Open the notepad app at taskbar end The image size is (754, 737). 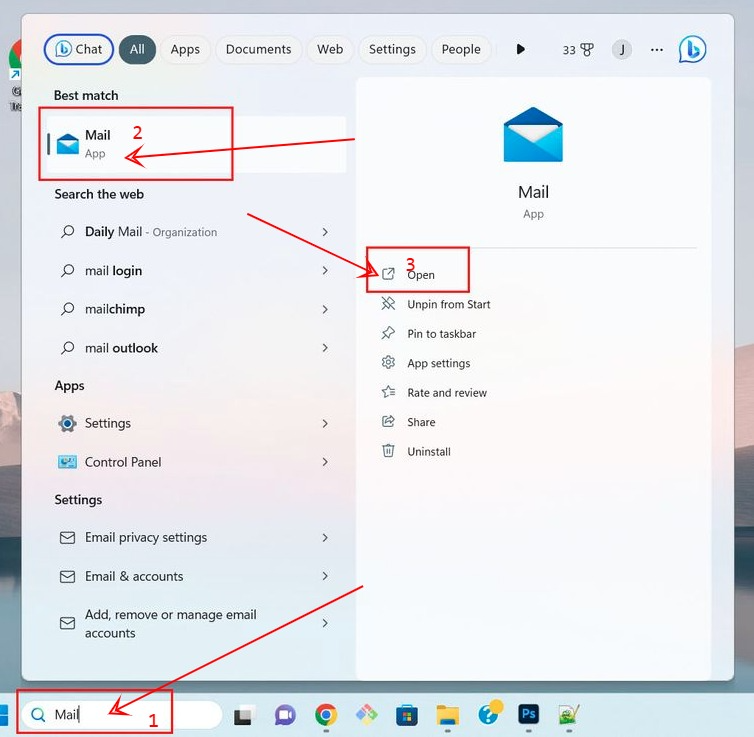click(569, 715)
